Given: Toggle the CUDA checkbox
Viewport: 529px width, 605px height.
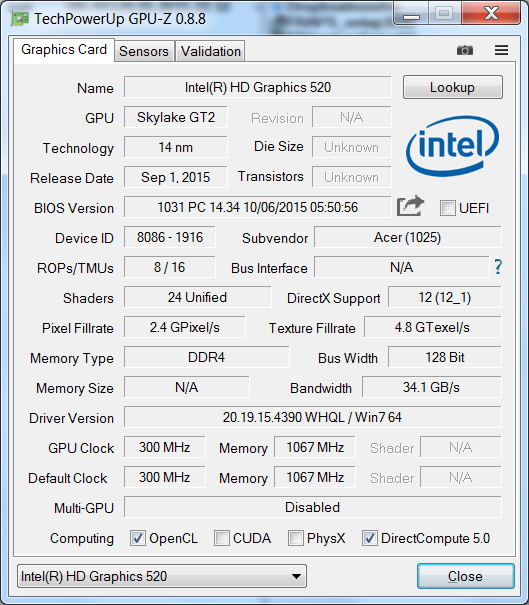Looking at the screenshot, I should tap(222, 538).
